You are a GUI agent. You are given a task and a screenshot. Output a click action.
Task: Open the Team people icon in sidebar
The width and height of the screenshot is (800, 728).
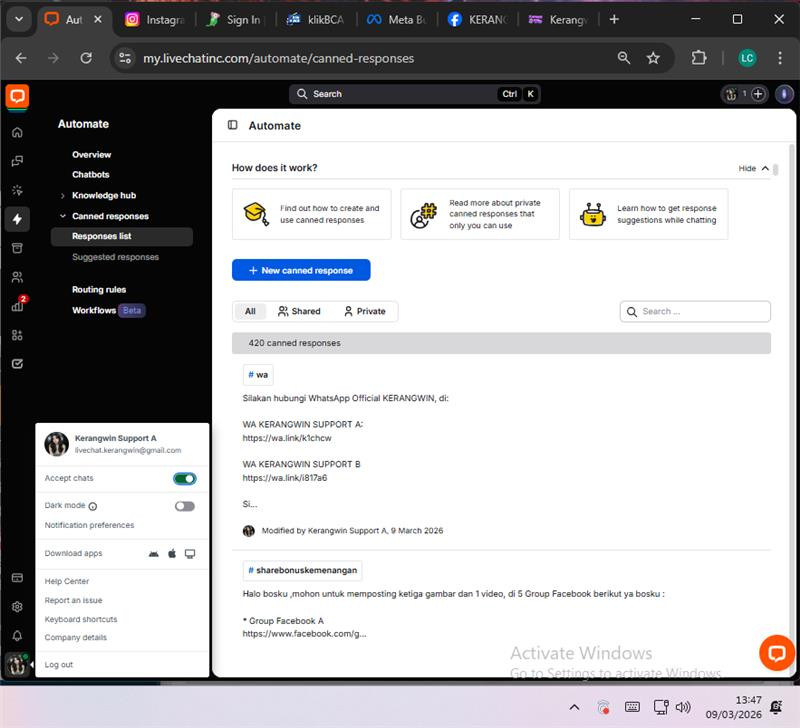[x=17, y=277]
